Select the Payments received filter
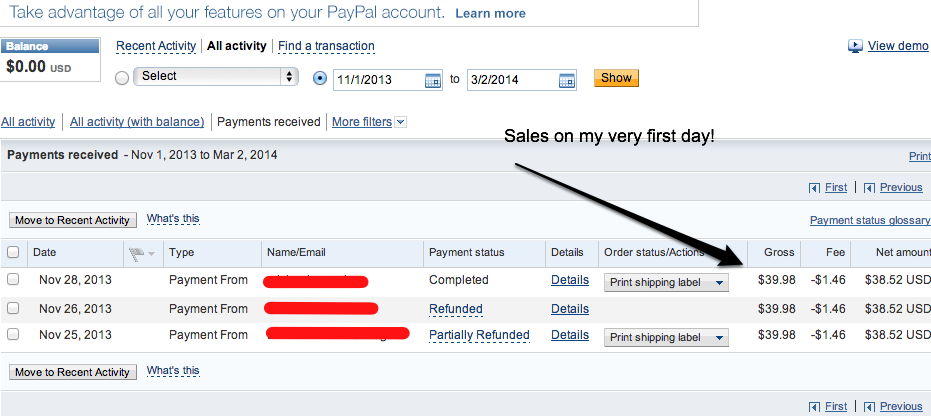The image size is (931, 416). (x=269, y=122)
